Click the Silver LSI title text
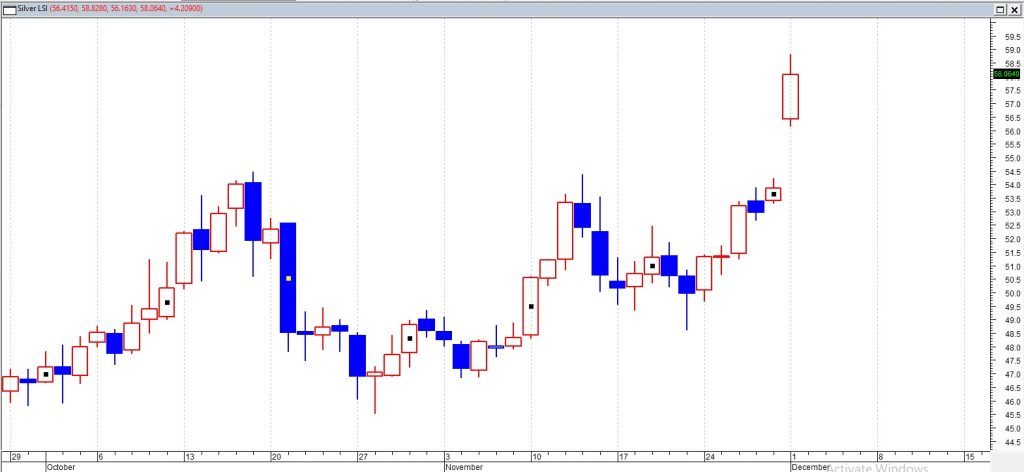 (x=35, y=8)
